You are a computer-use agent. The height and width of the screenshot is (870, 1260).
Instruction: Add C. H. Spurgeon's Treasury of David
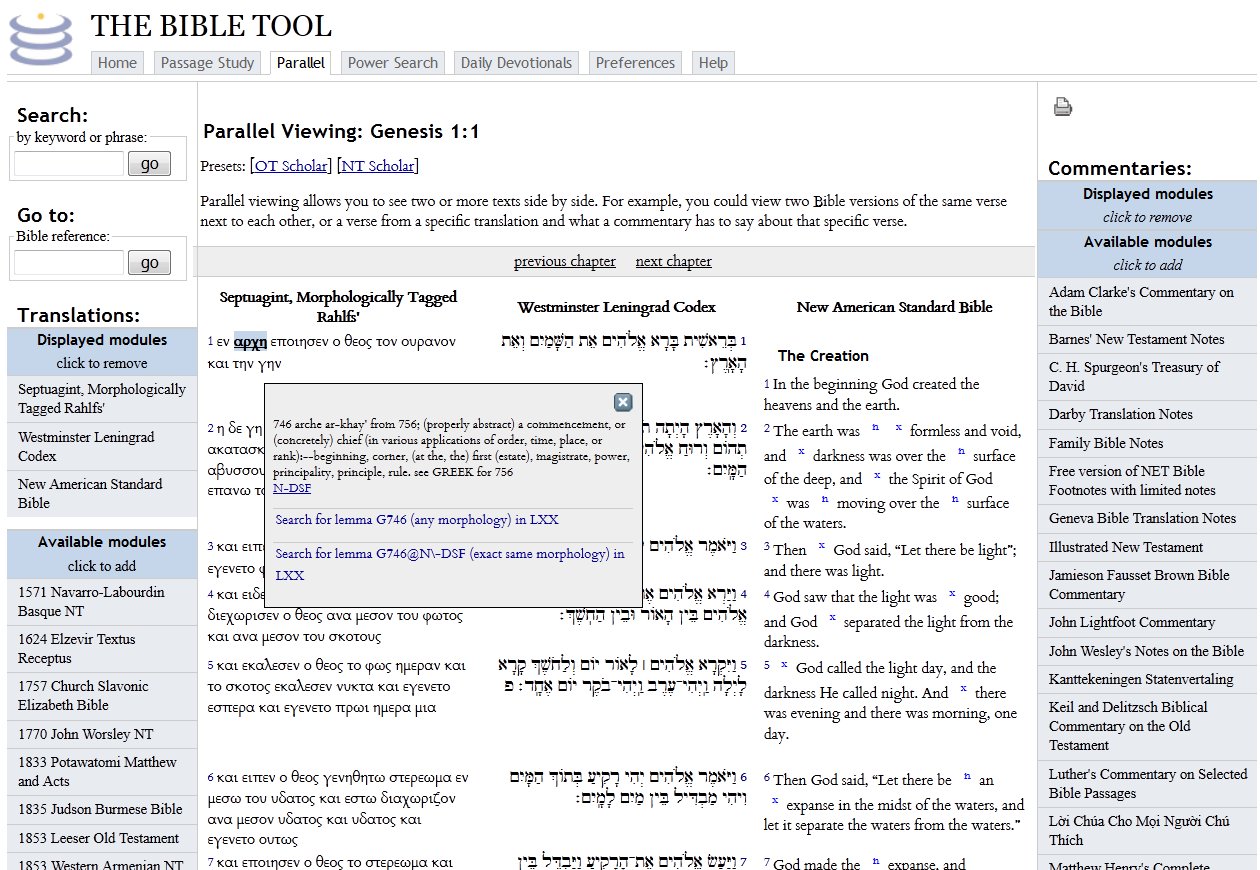pyautogui.click(x=1147, y=377)
